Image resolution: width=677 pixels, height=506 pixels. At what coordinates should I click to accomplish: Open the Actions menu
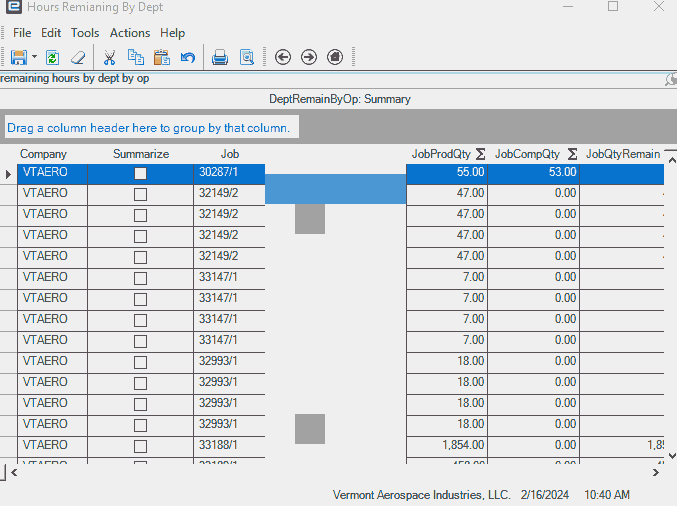(x=130, y=33)
